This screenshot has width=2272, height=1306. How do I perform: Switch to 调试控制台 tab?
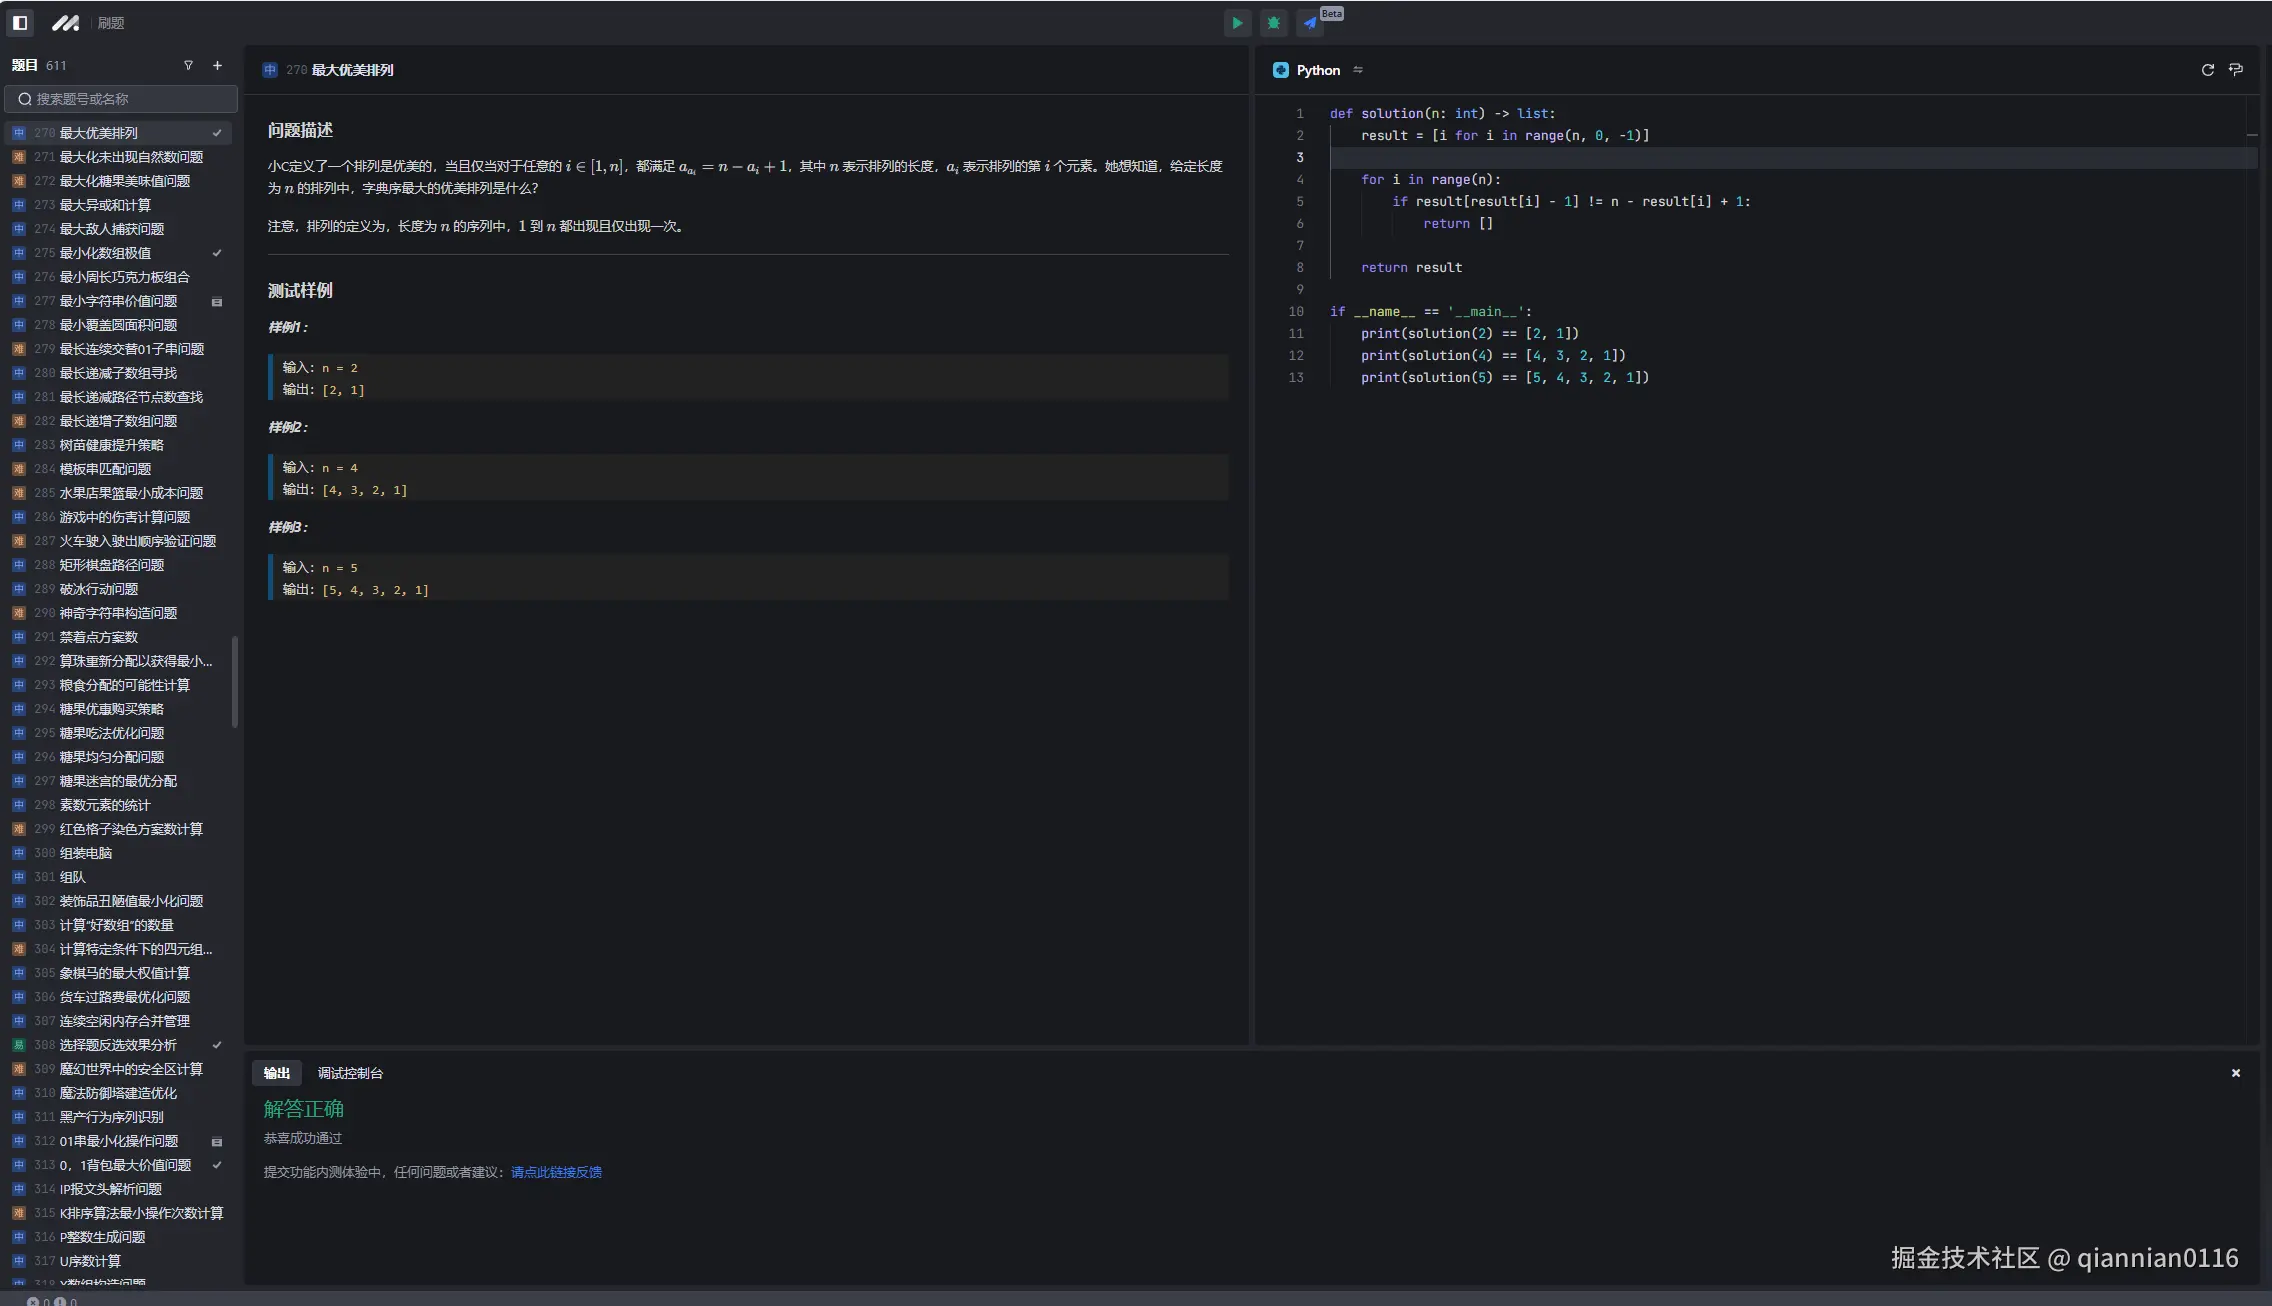350,1073
